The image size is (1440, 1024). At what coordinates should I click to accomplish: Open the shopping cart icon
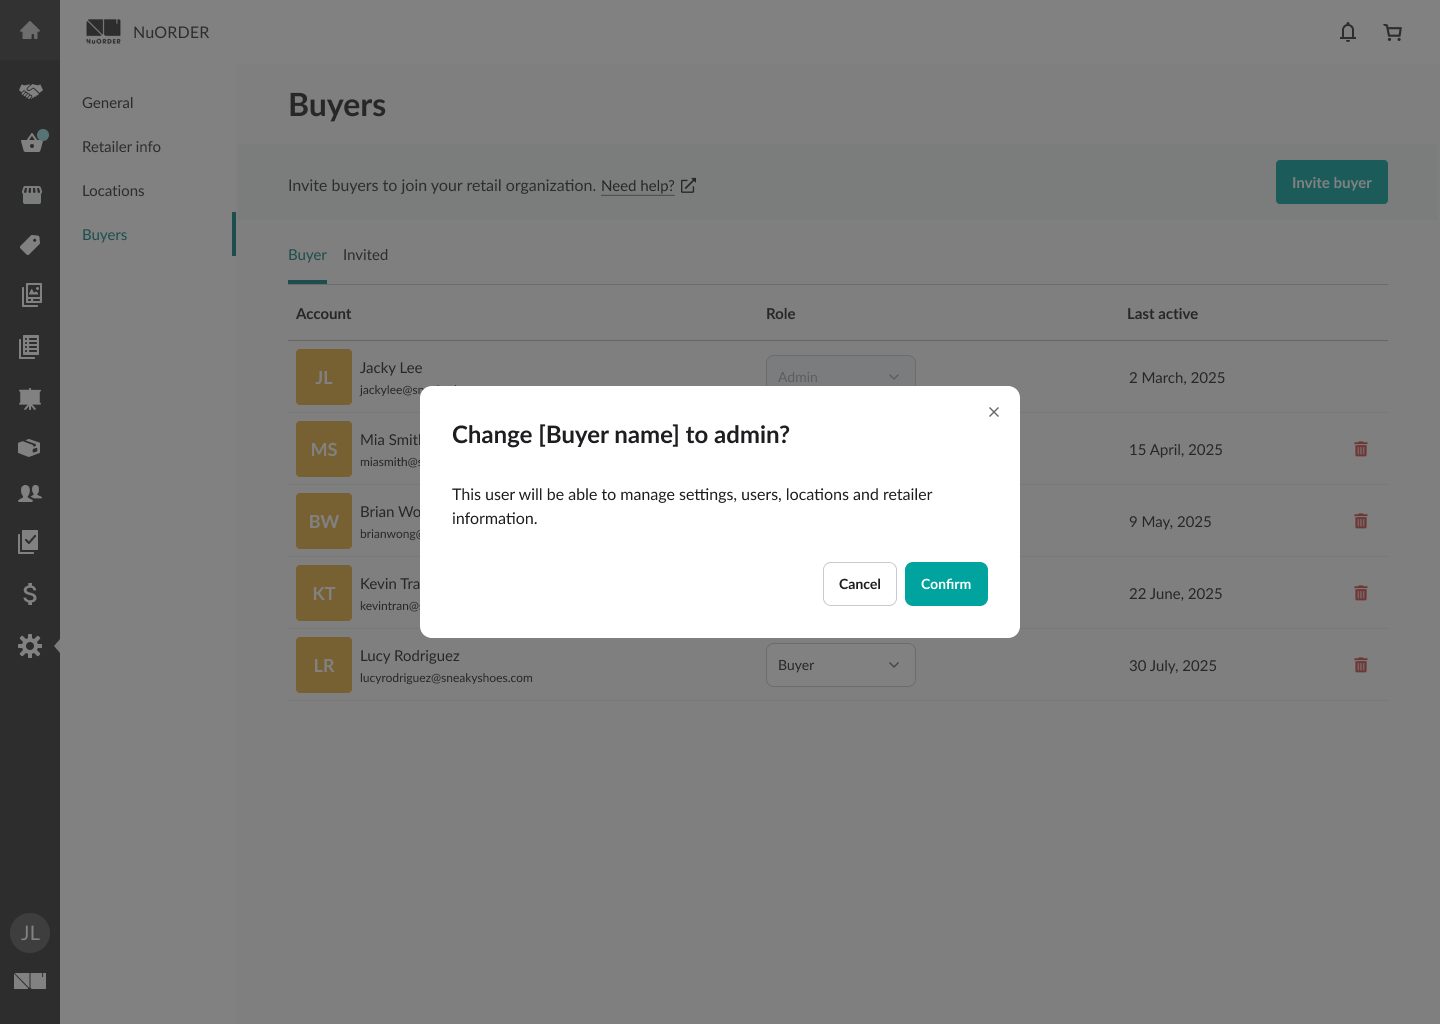pyautogui.click(x=1392, y=32)
